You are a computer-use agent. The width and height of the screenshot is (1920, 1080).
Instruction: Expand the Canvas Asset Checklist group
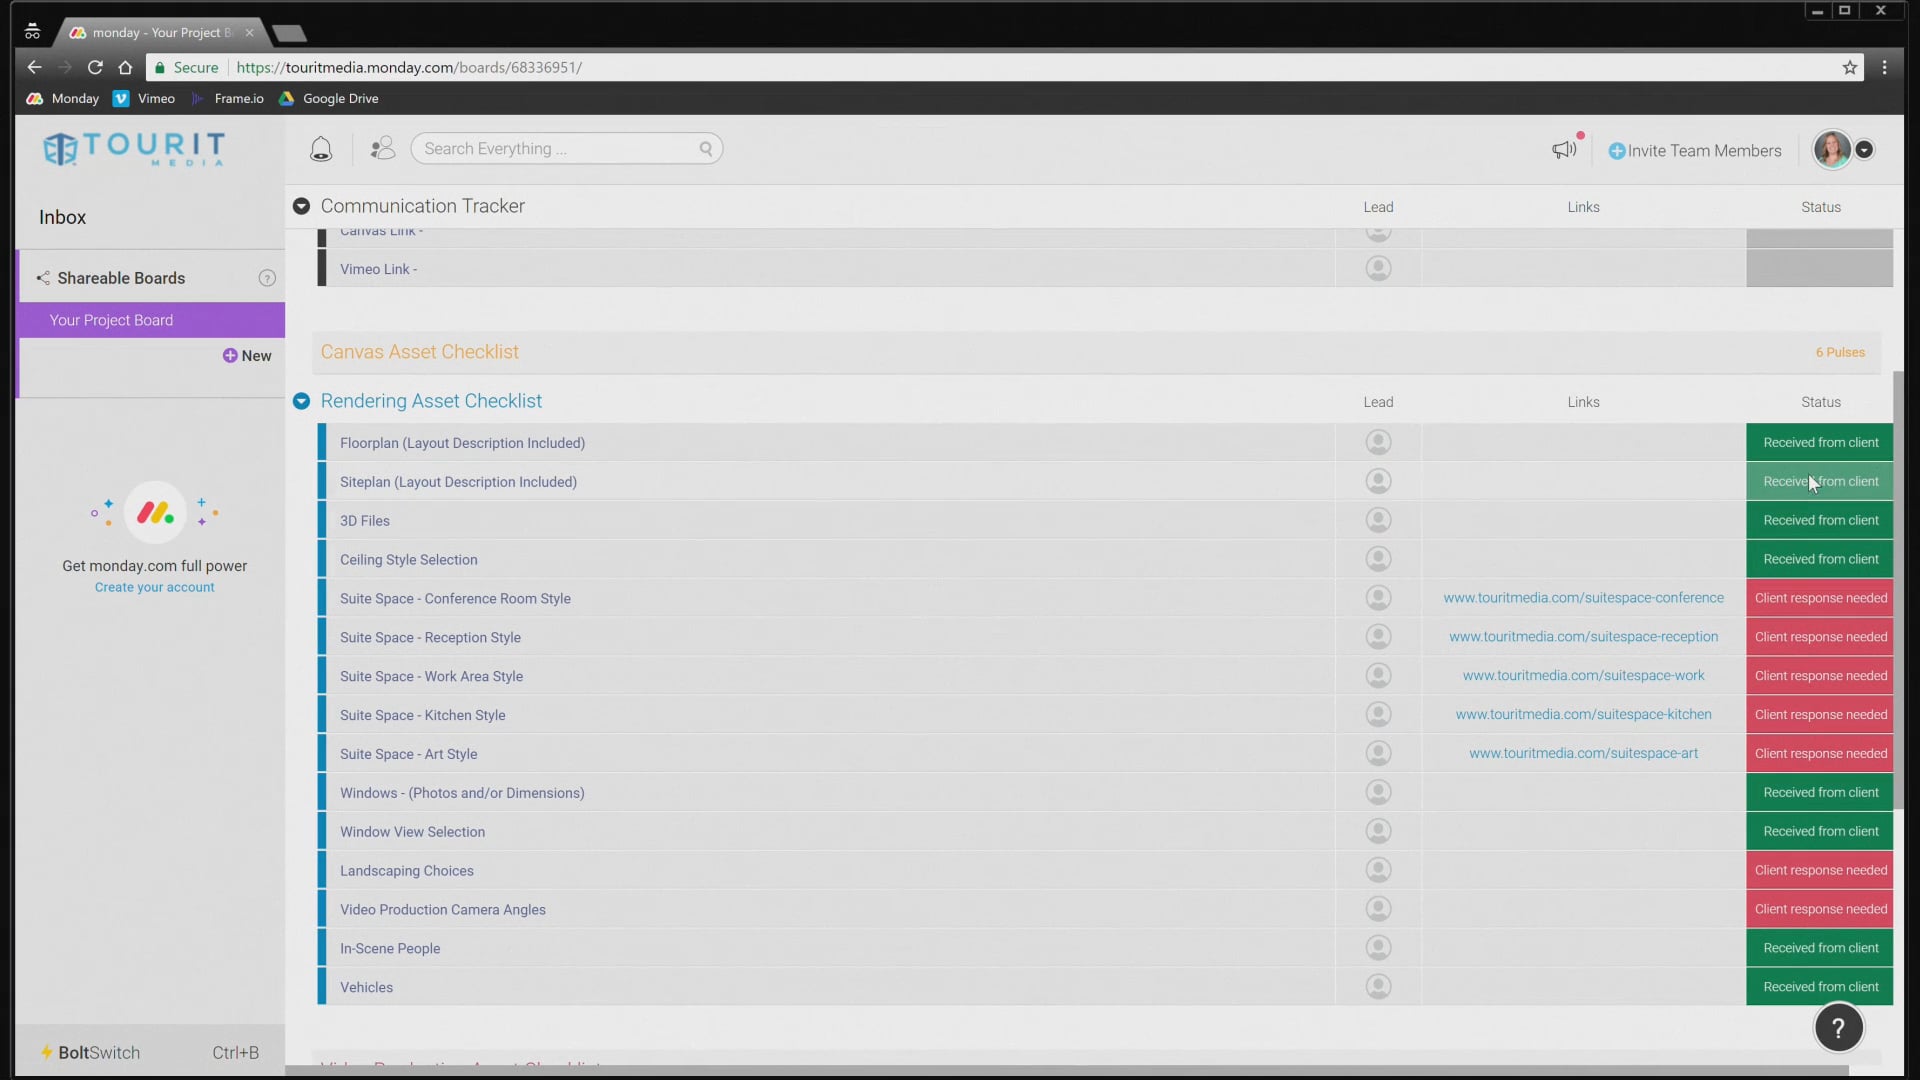(419, 352)
